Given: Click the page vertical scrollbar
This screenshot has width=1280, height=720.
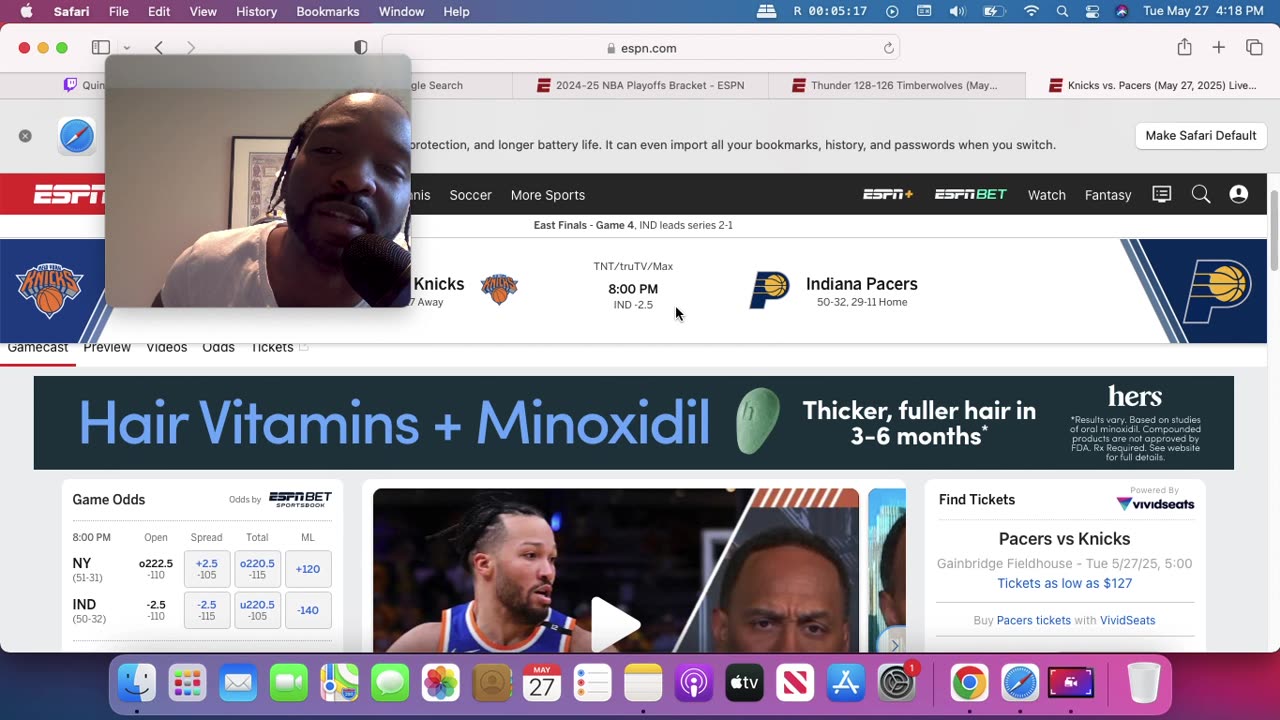Looking at the screenshot, I should point(1273,229).
